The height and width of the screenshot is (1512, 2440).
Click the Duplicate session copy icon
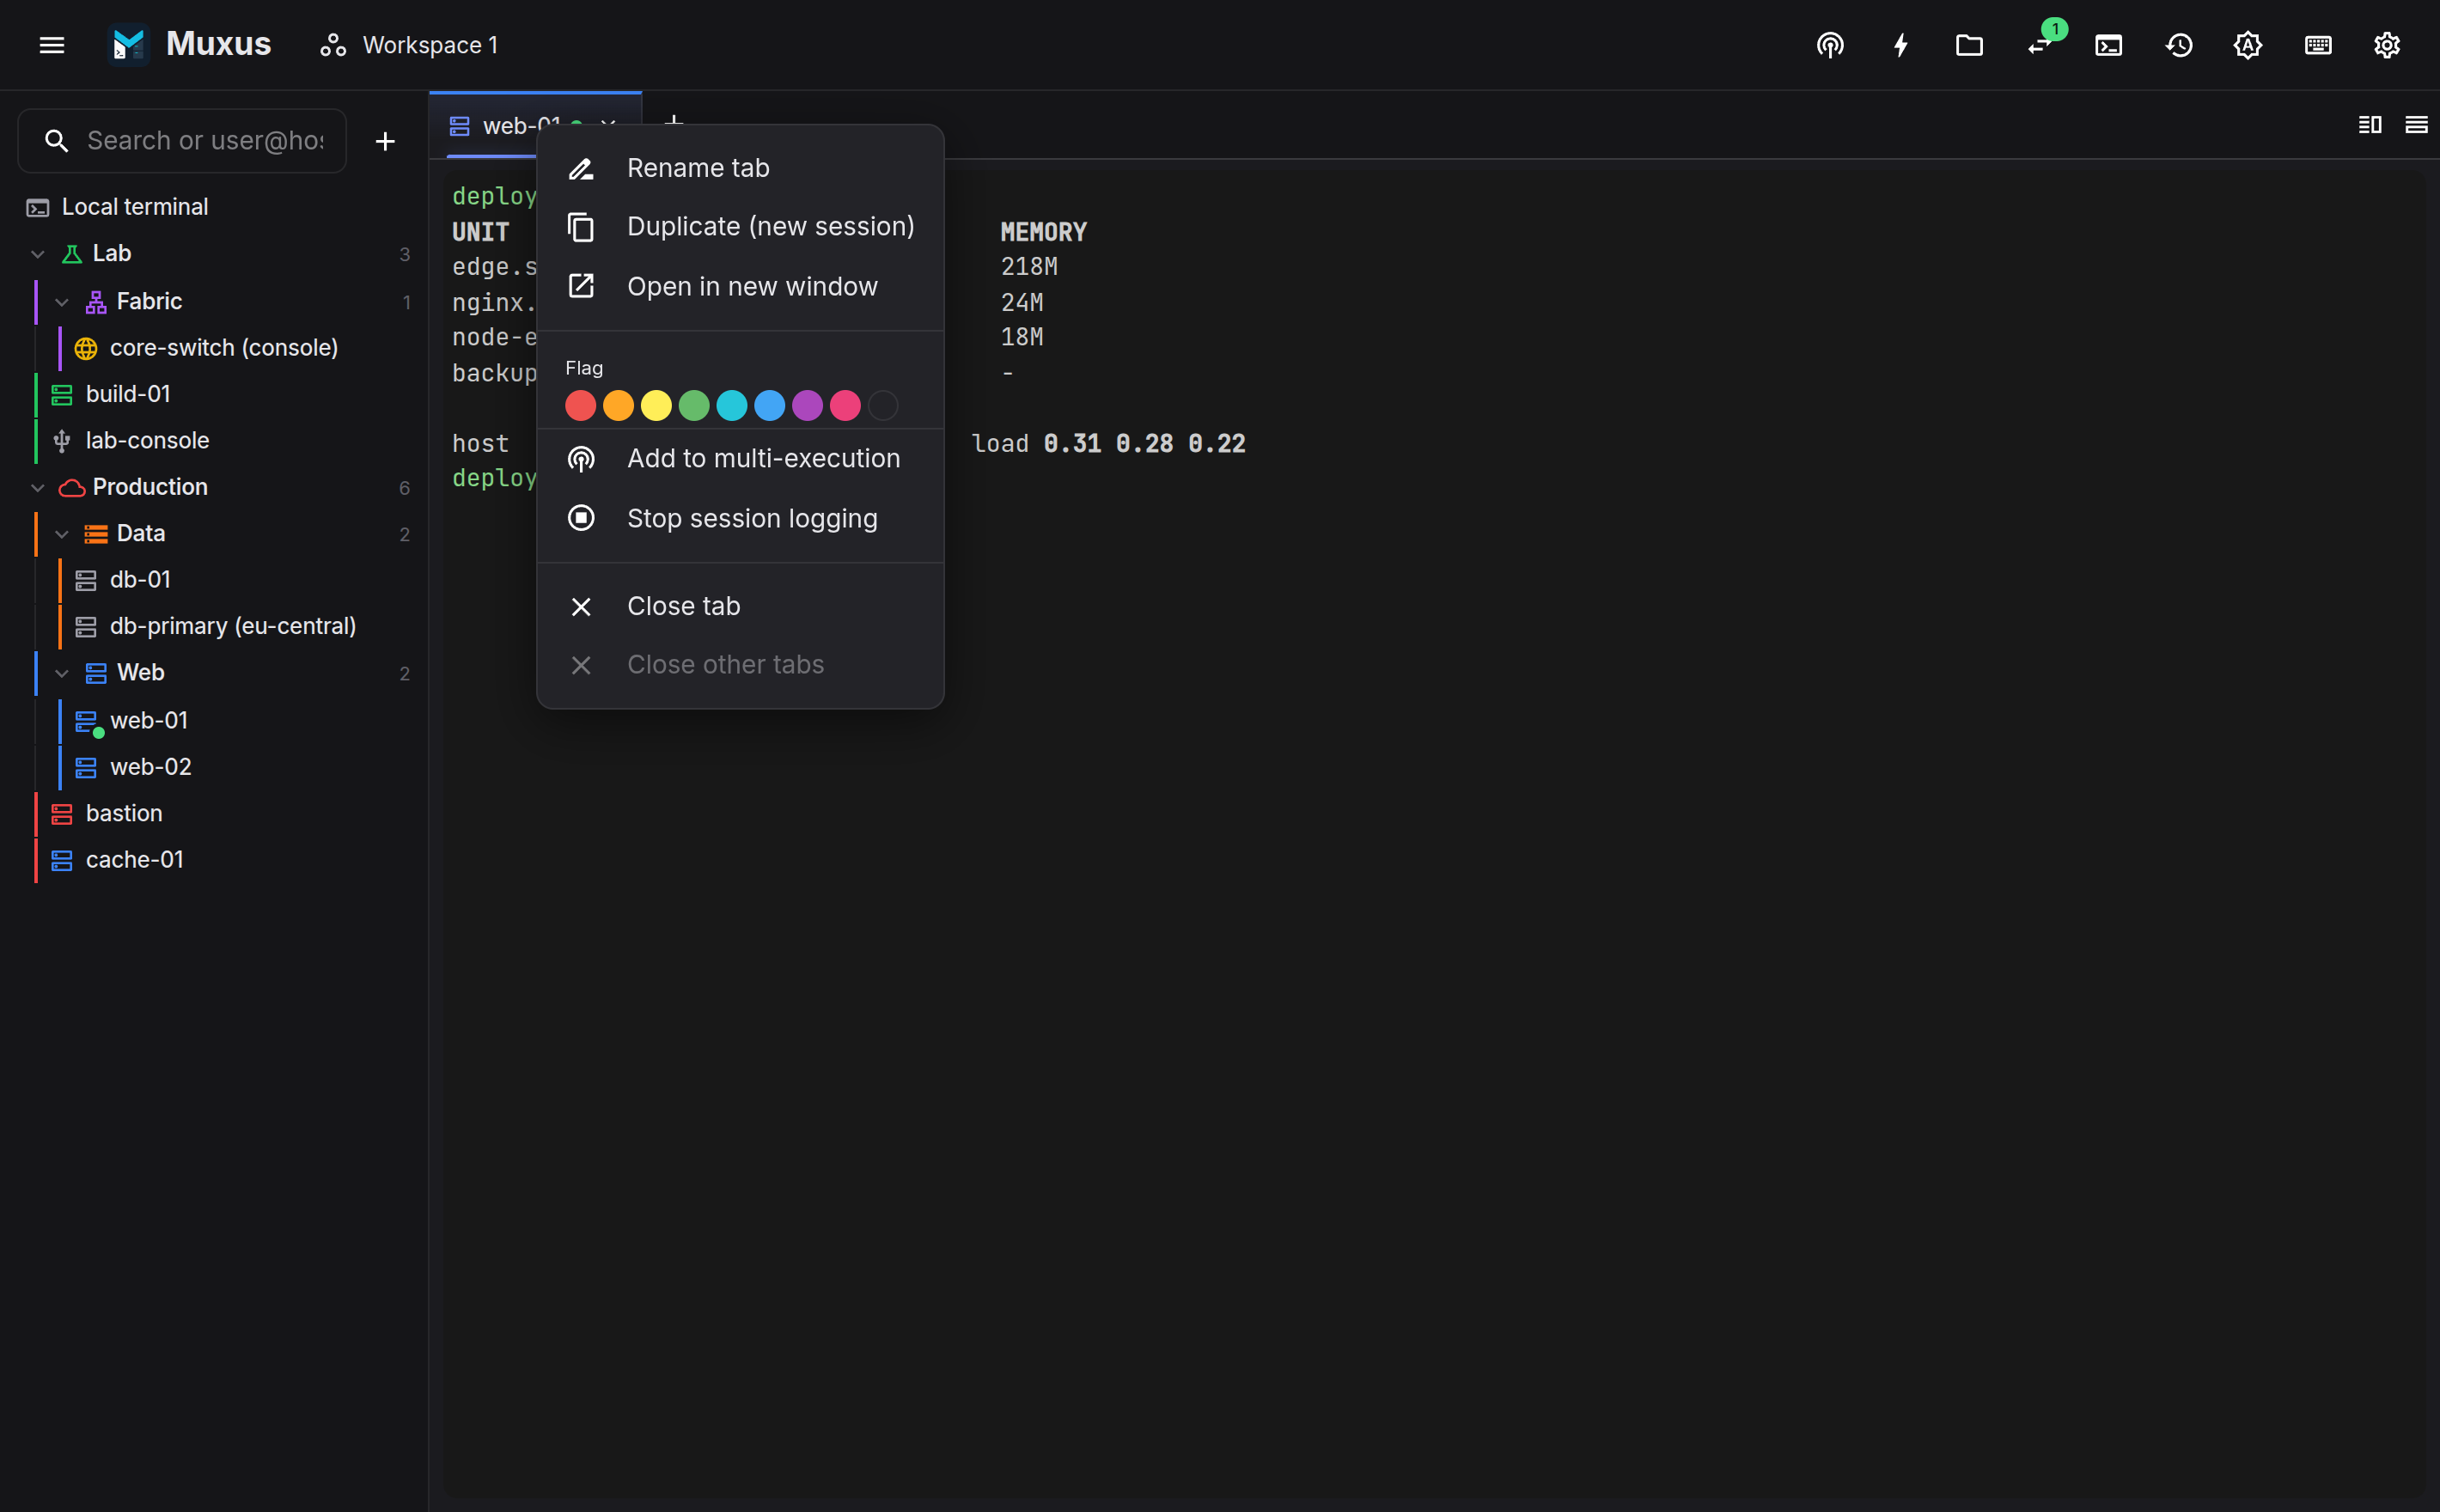pos(581,227)
